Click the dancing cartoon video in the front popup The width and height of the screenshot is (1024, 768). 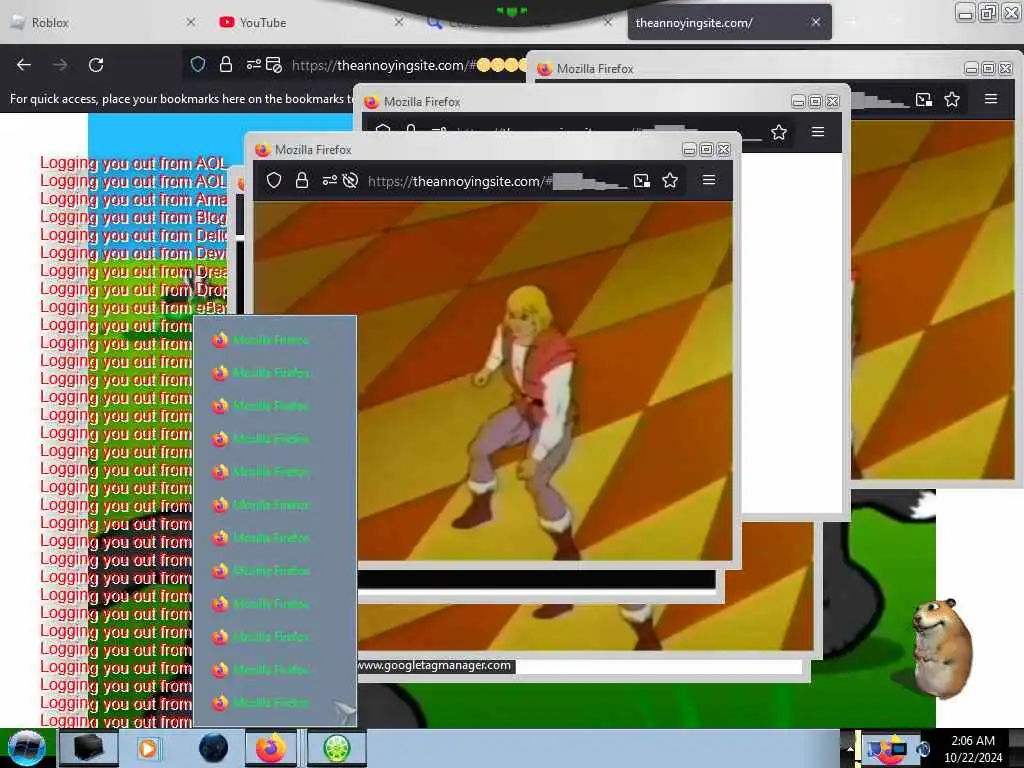pos(492,381)
